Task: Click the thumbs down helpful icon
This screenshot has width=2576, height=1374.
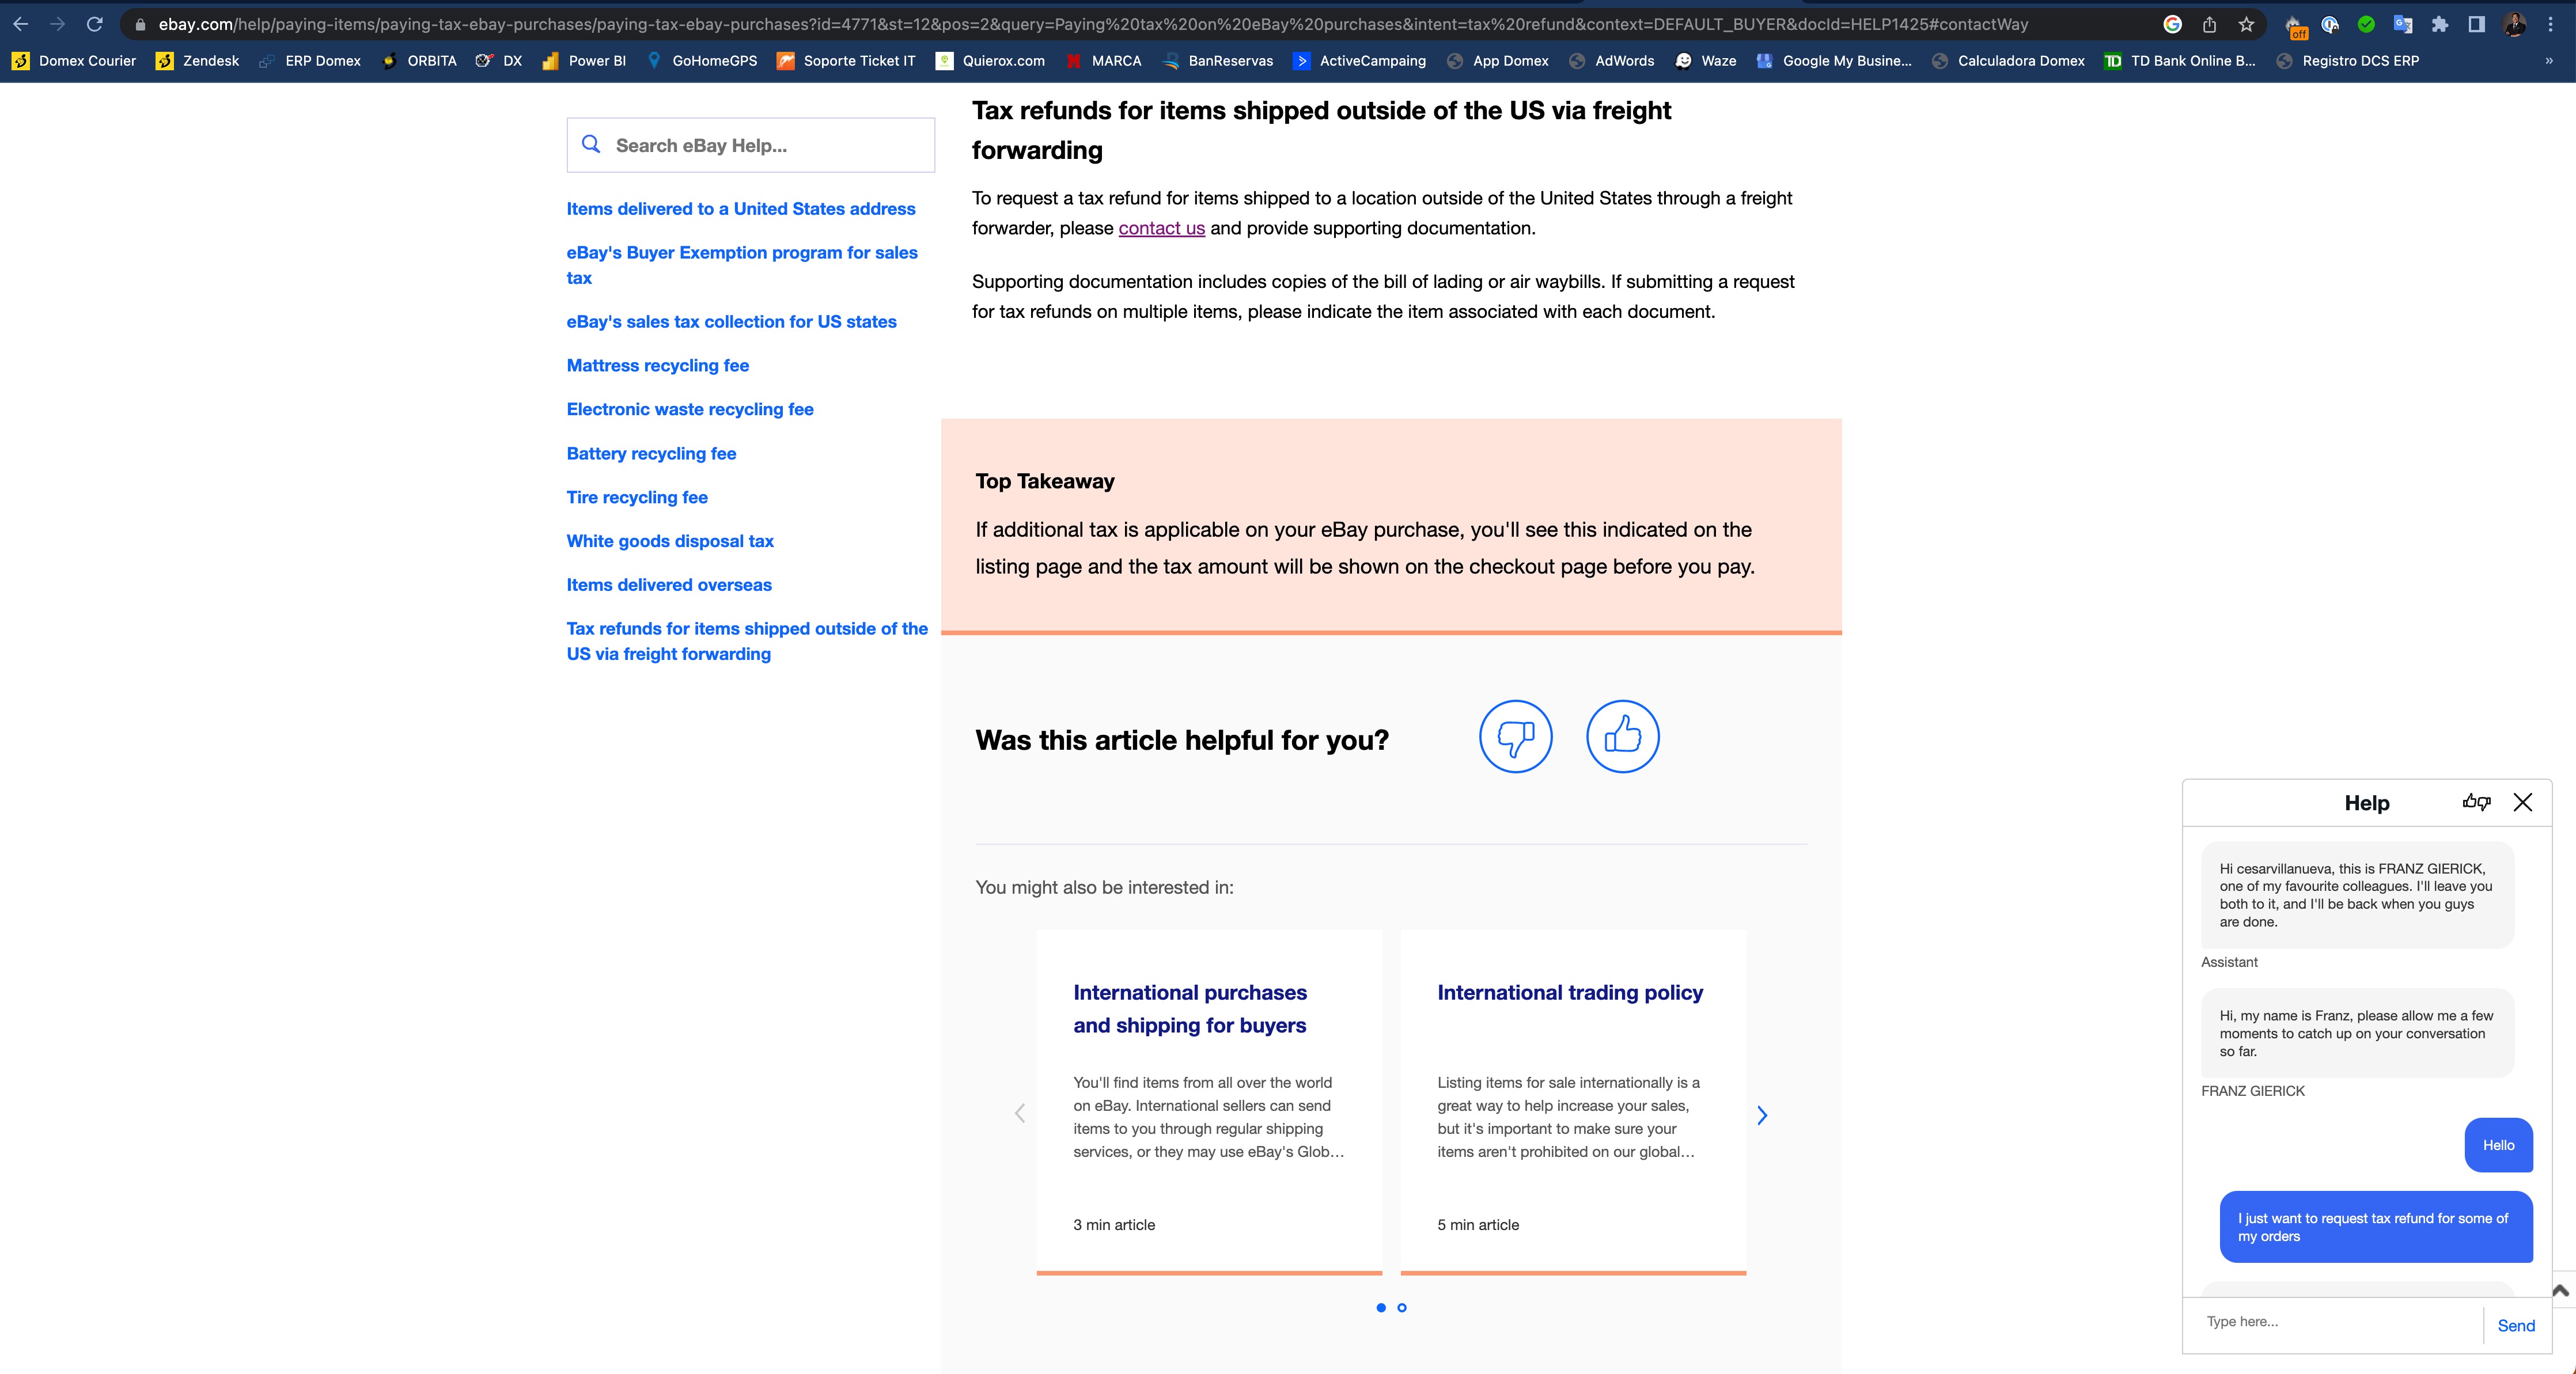Action: [1515, 736]
